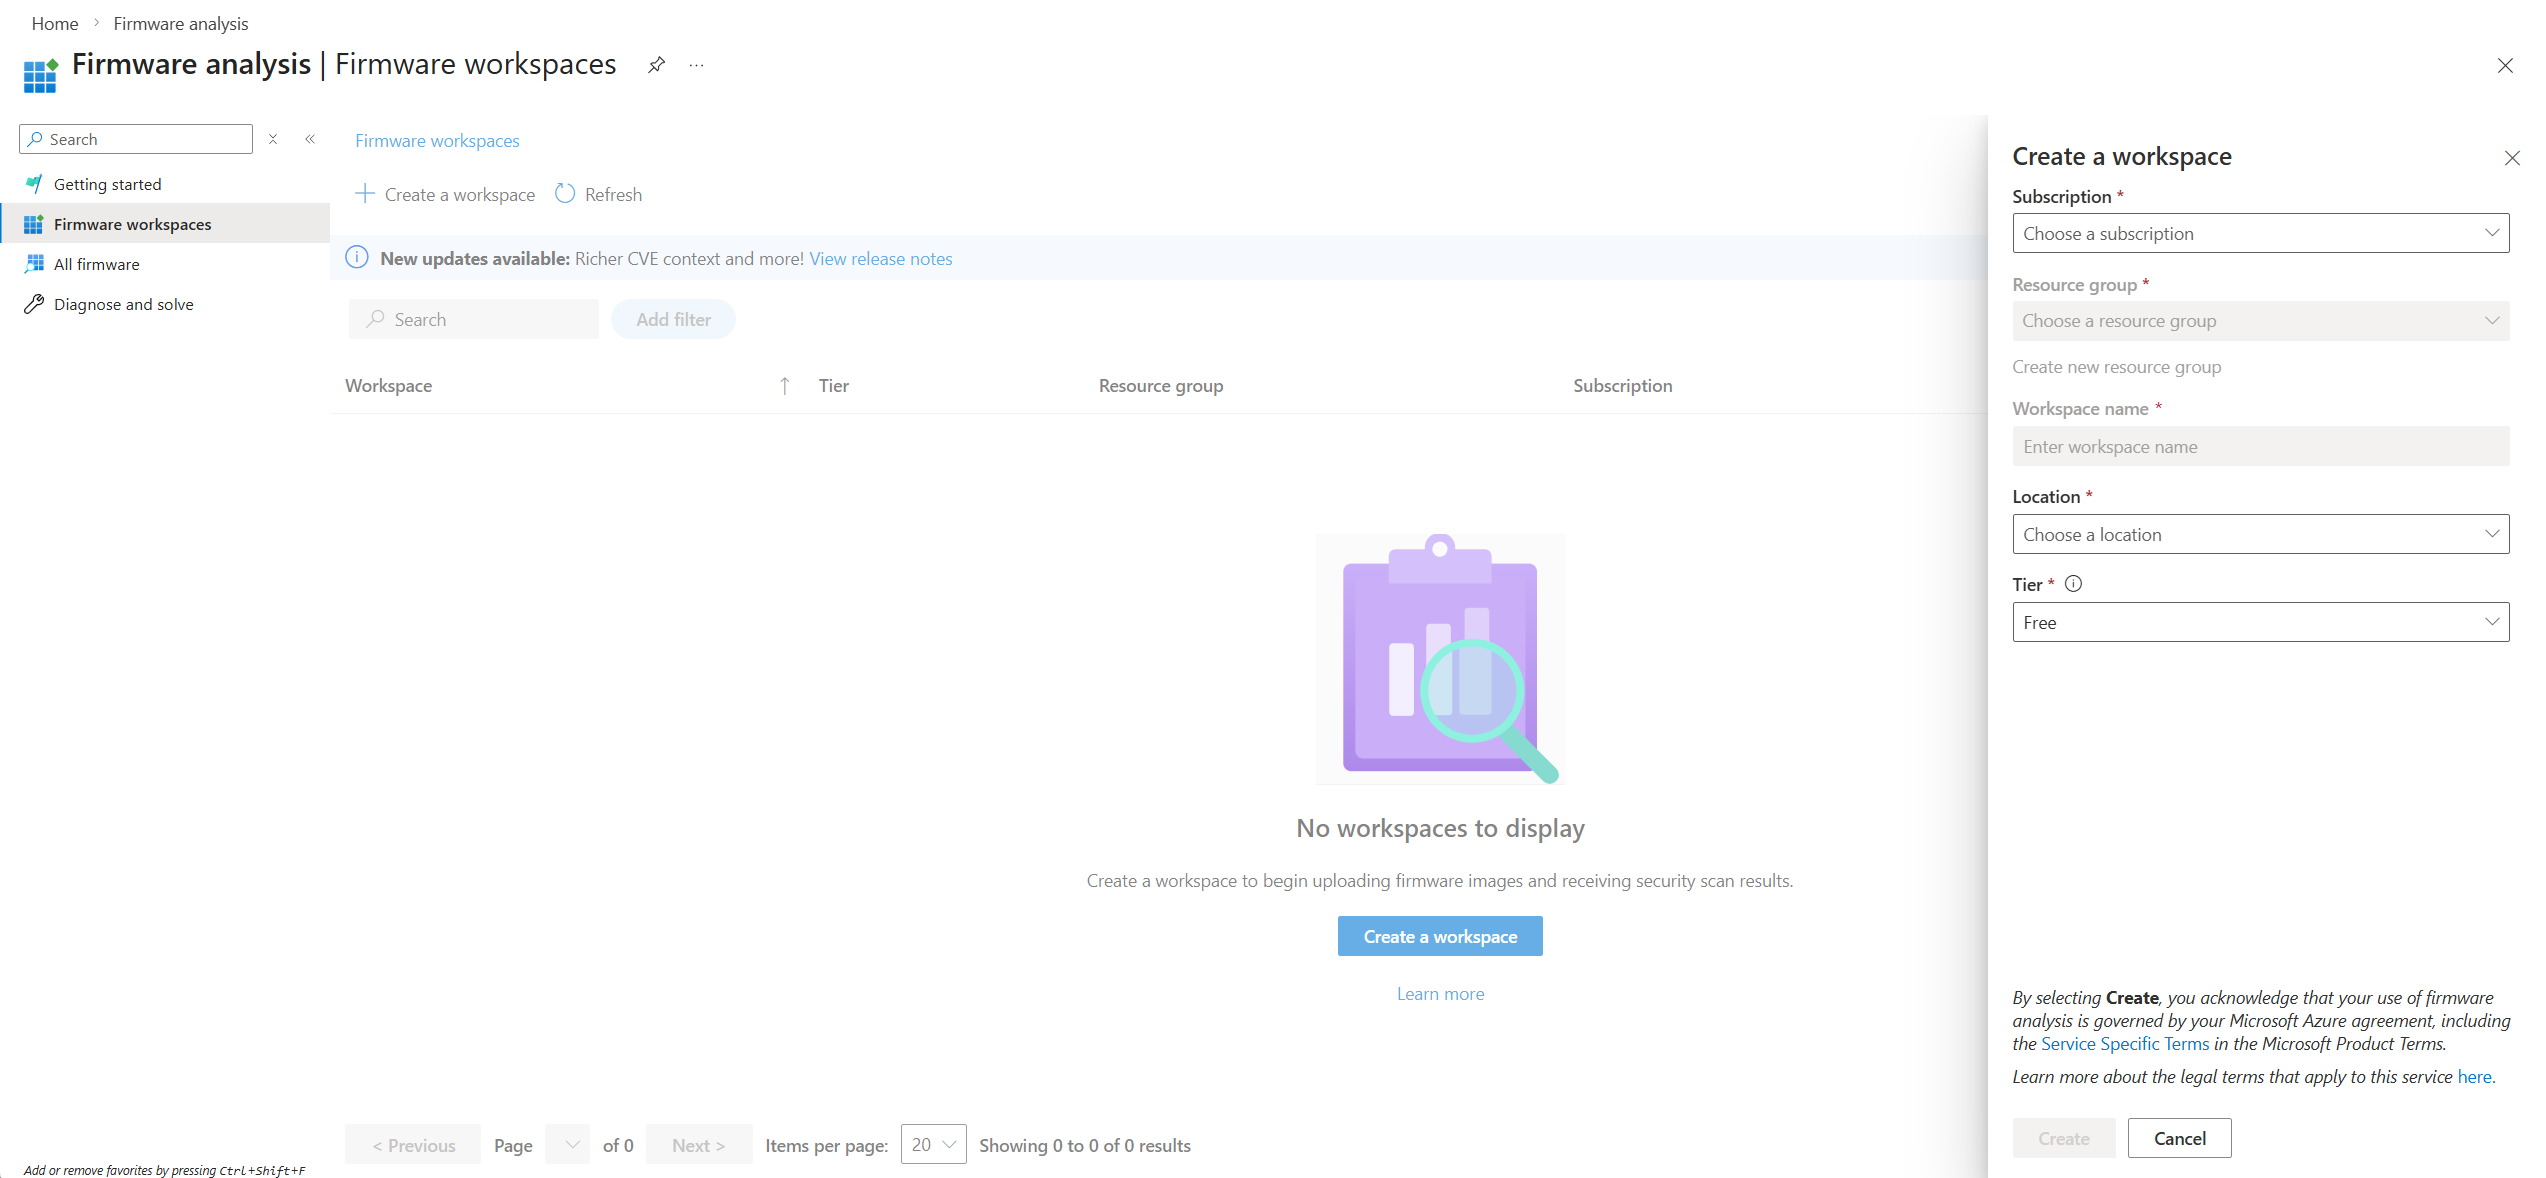The width and height of the screenshot is (2546, 1178).
Task: Click the Refresh circular arrow icon
Action: point(565,193)
